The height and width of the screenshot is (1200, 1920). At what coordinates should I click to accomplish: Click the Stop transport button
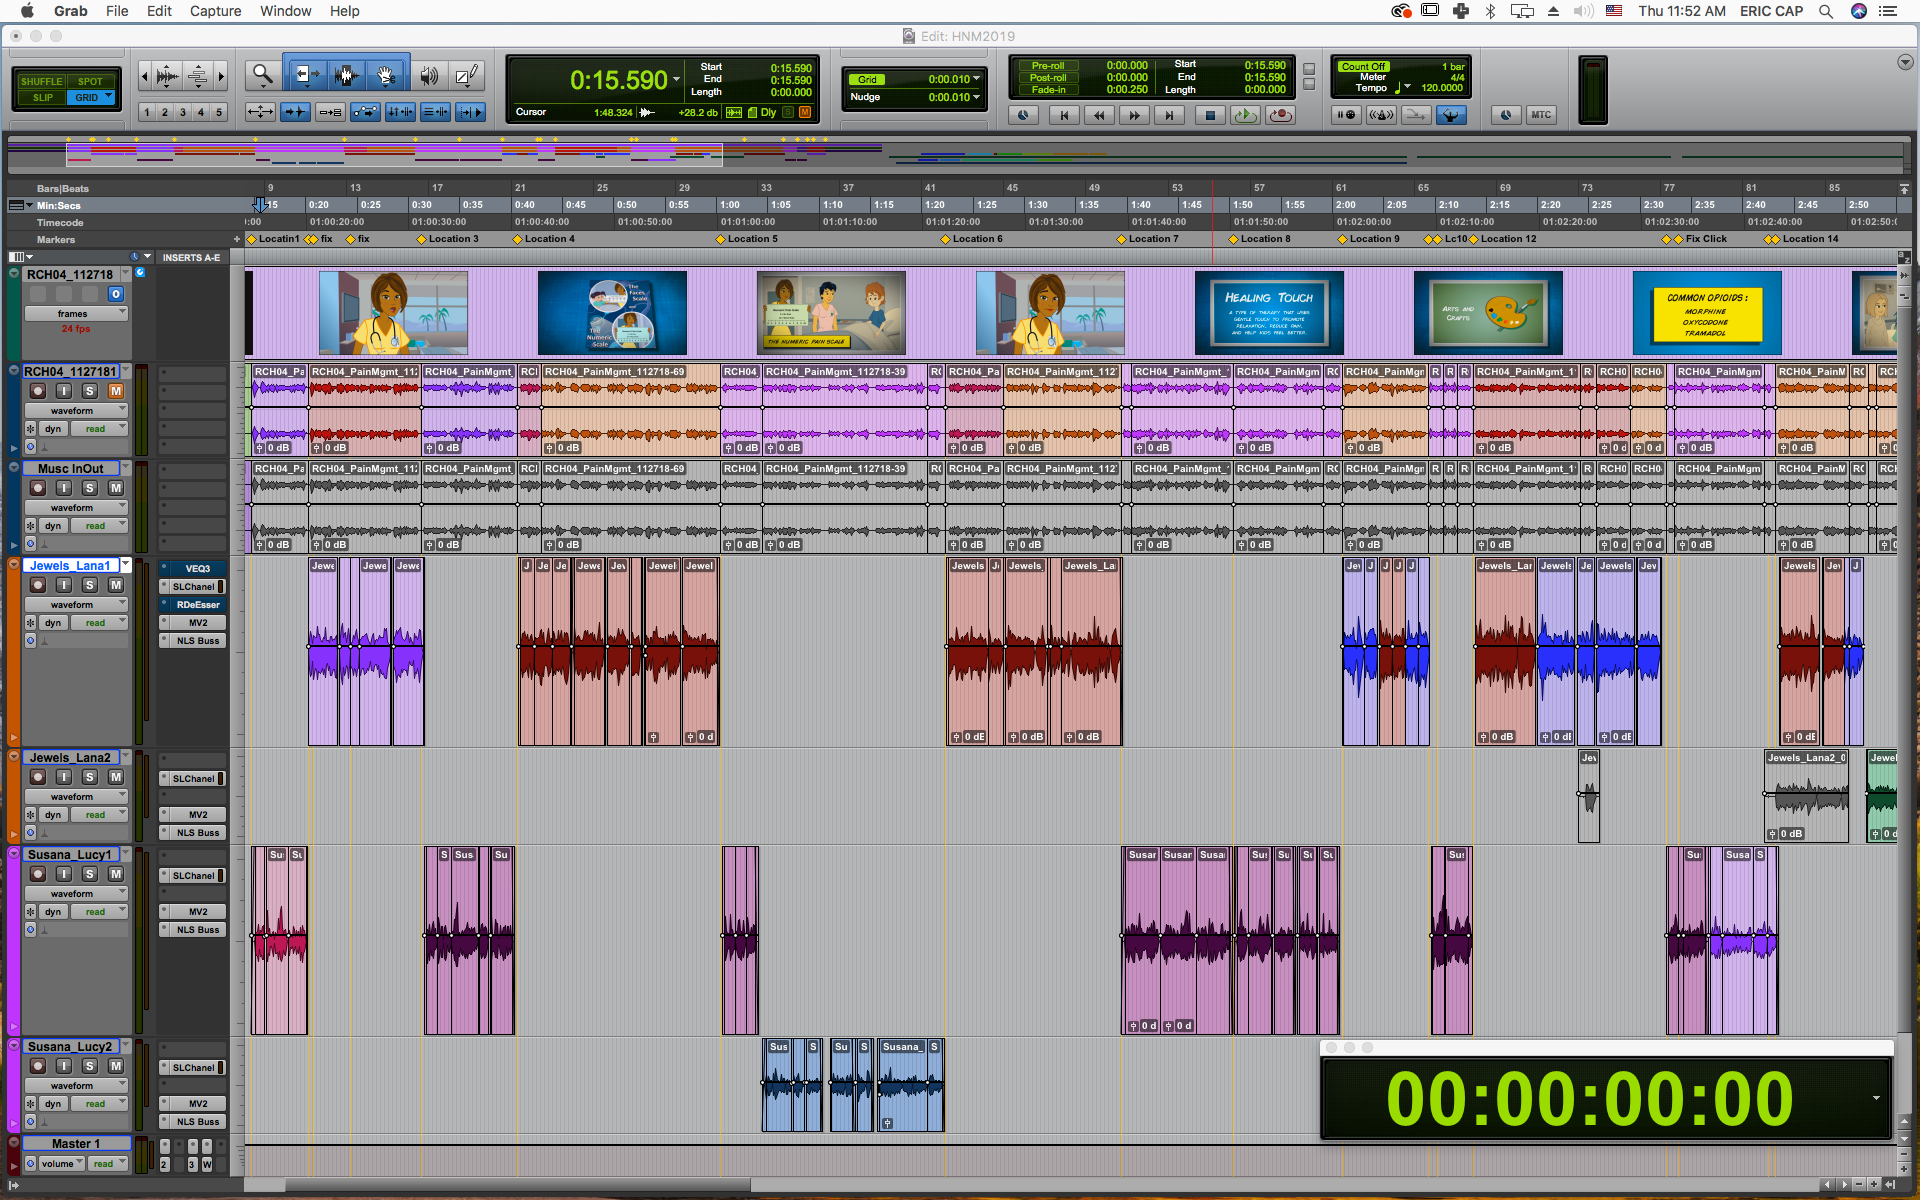pyautogui.click(x=1210, y=115)
